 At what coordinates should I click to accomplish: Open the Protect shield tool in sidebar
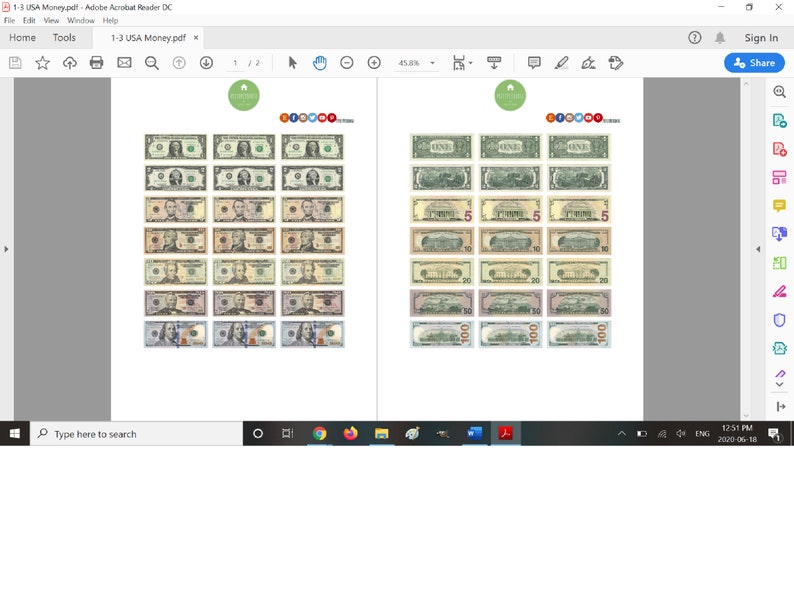[x=779, y=320]
